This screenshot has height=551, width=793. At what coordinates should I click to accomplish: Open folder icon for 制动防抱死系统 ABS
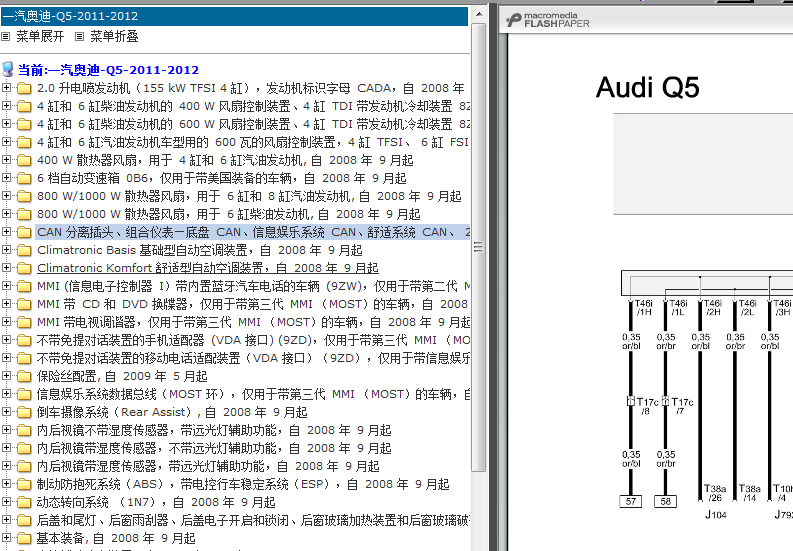coord(24,484)
